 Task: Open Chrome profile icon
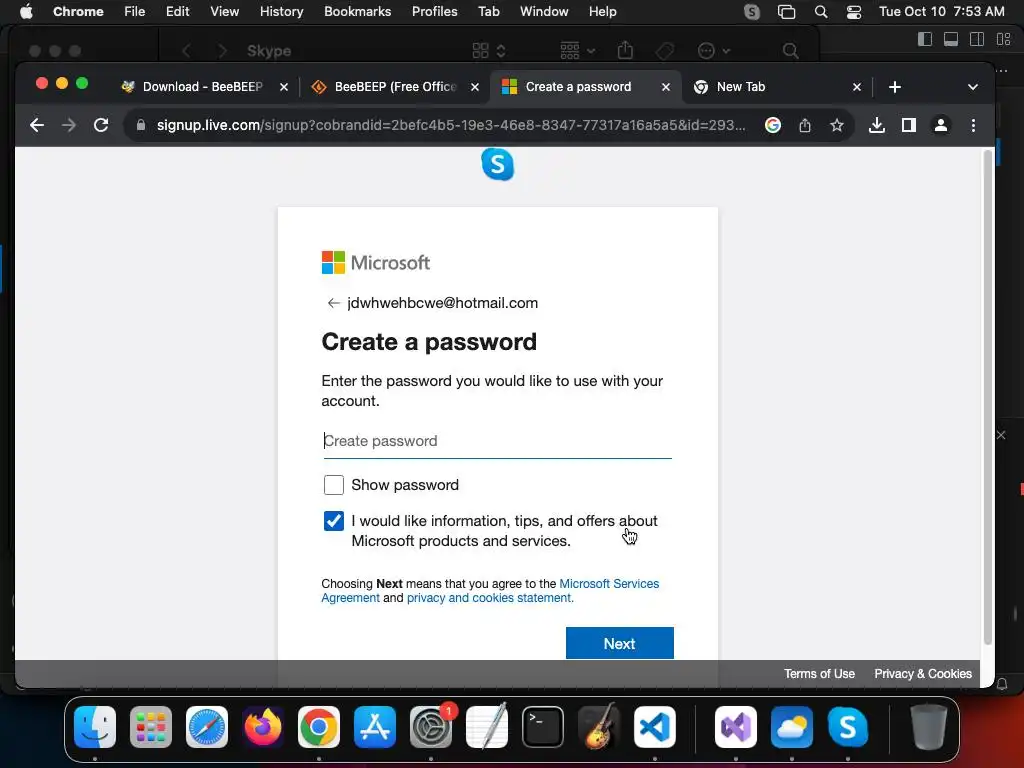tap(940, 125)
